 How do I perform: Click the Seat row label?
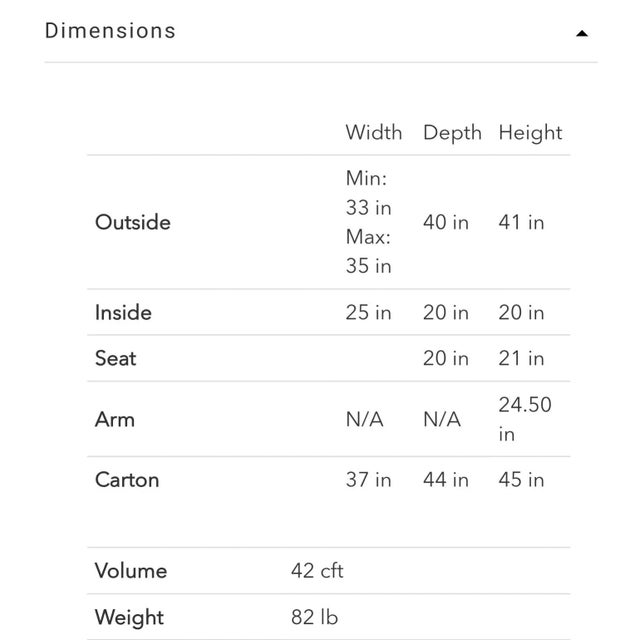point(116,358)
